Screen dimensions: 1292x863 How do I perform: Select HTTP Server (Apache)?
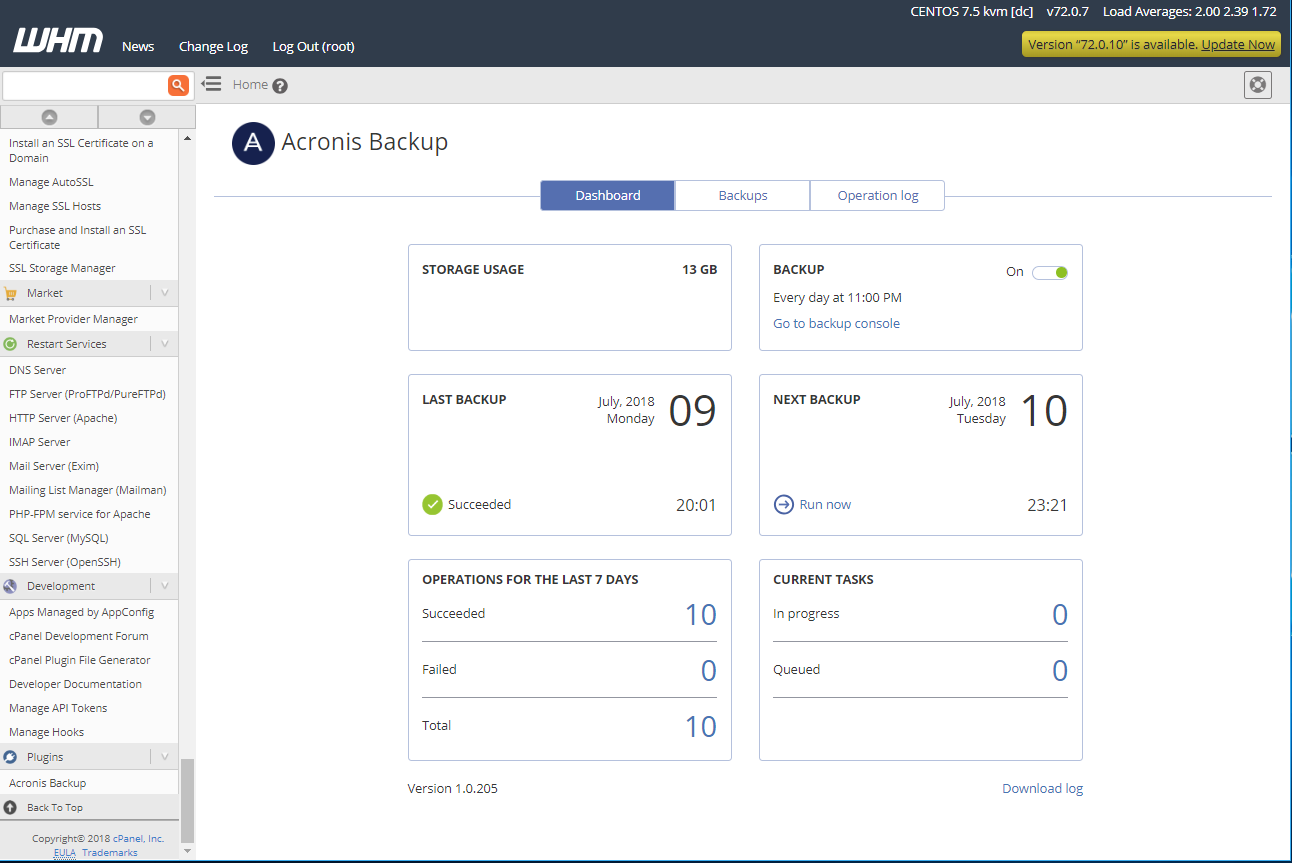(63, 418)
